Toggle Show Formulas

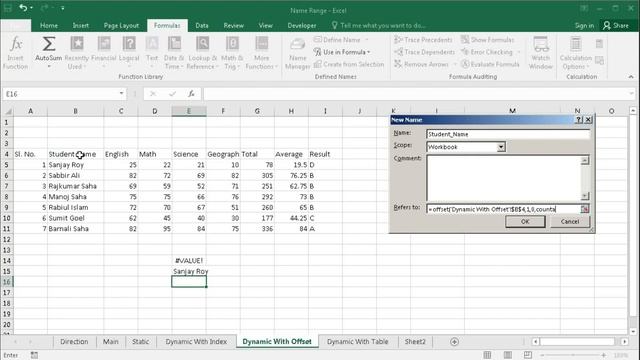click(488, 40)
